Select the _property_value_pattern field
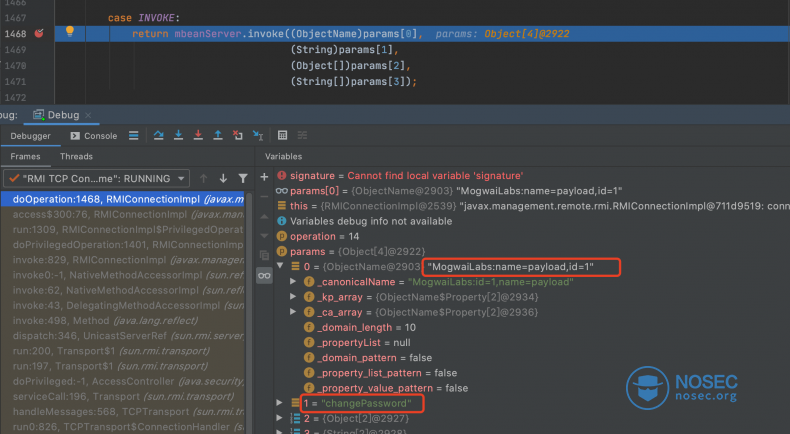This screenshot has height=434, width=790. click(532, 388)
